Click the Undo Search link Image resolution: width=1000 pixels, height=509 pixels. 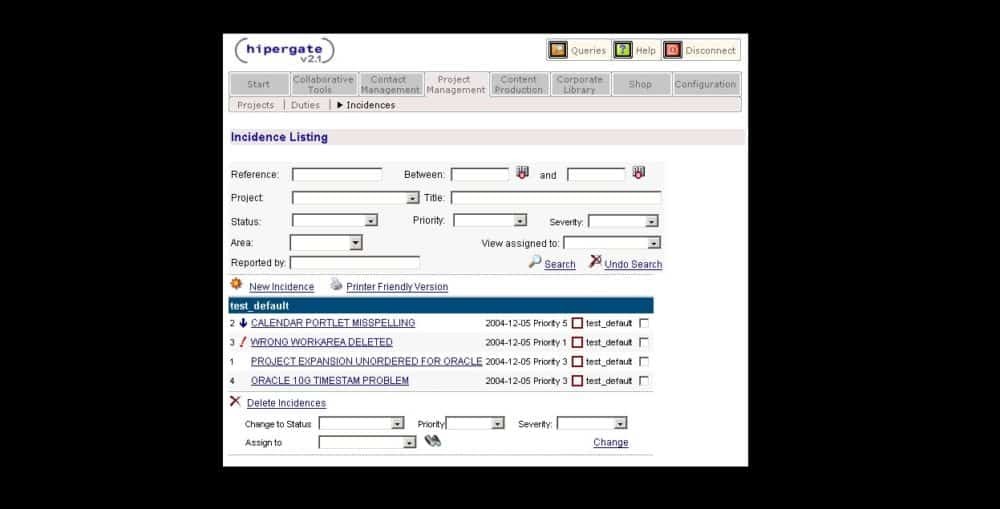pos(633,264)
